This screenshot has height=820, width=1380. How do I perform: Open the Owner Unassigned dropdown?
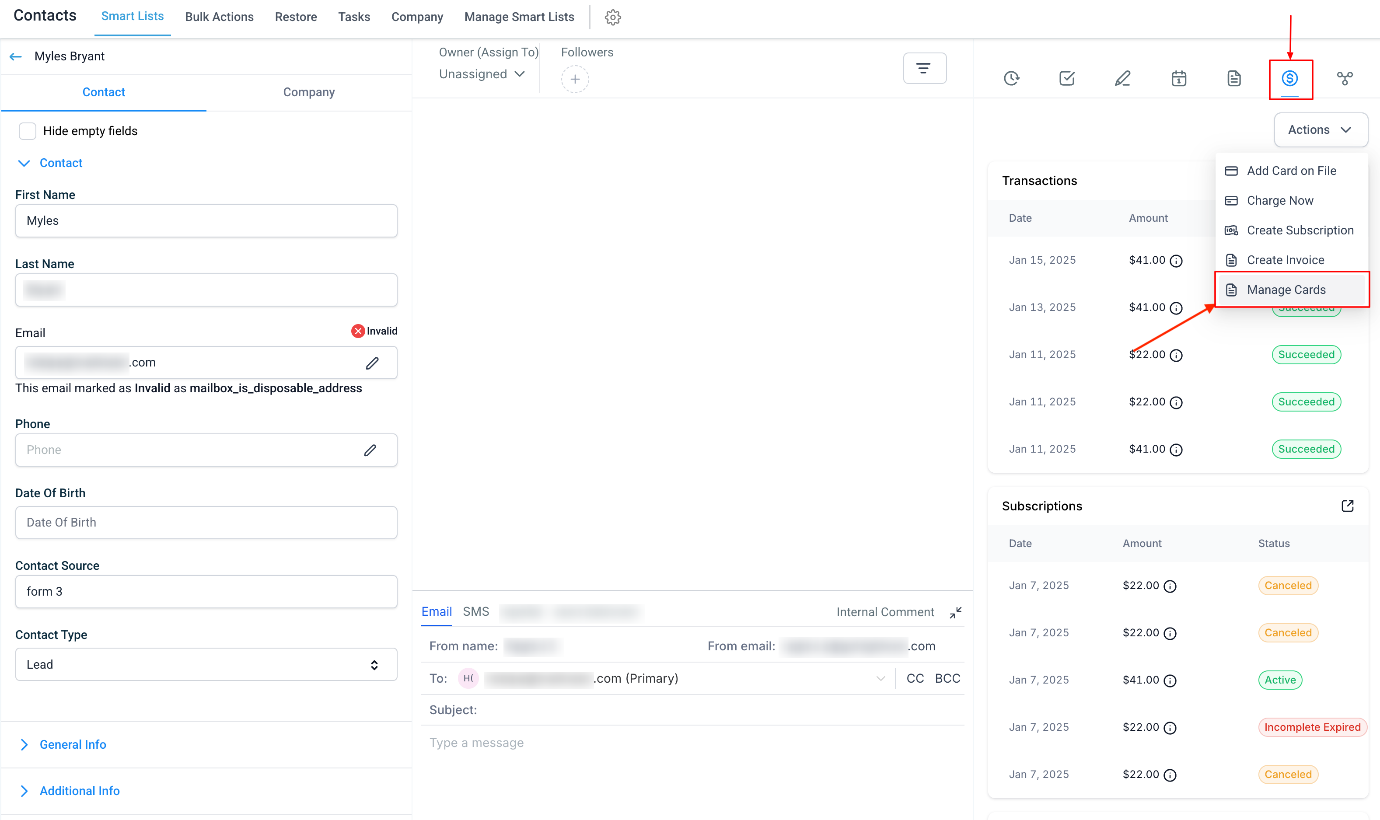point(482,74)
